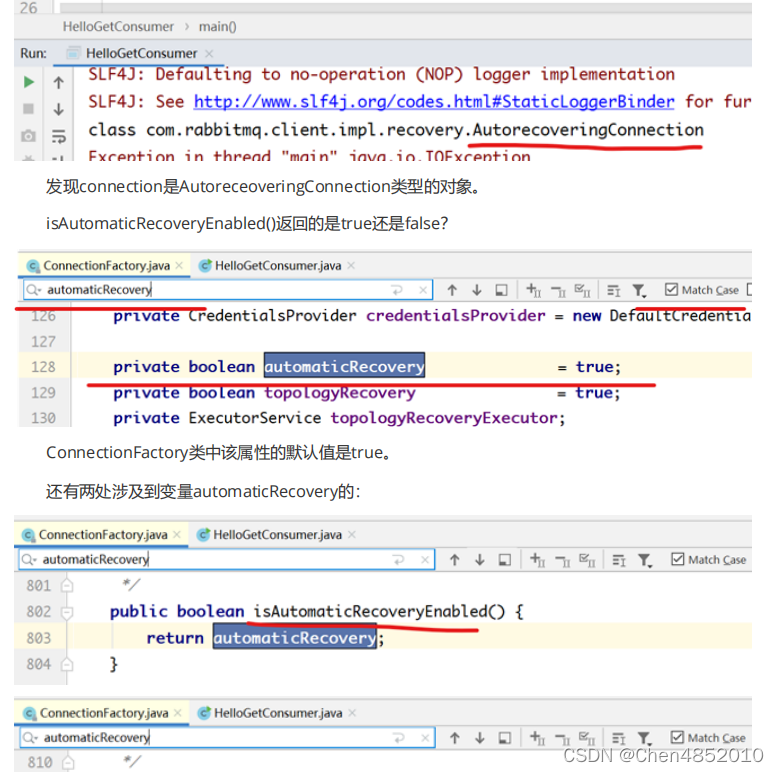Select all occurrences icon, find bar above line 810
Image resolution: width=779 pixels, height=772 pixels.
(x=587, y=738)
